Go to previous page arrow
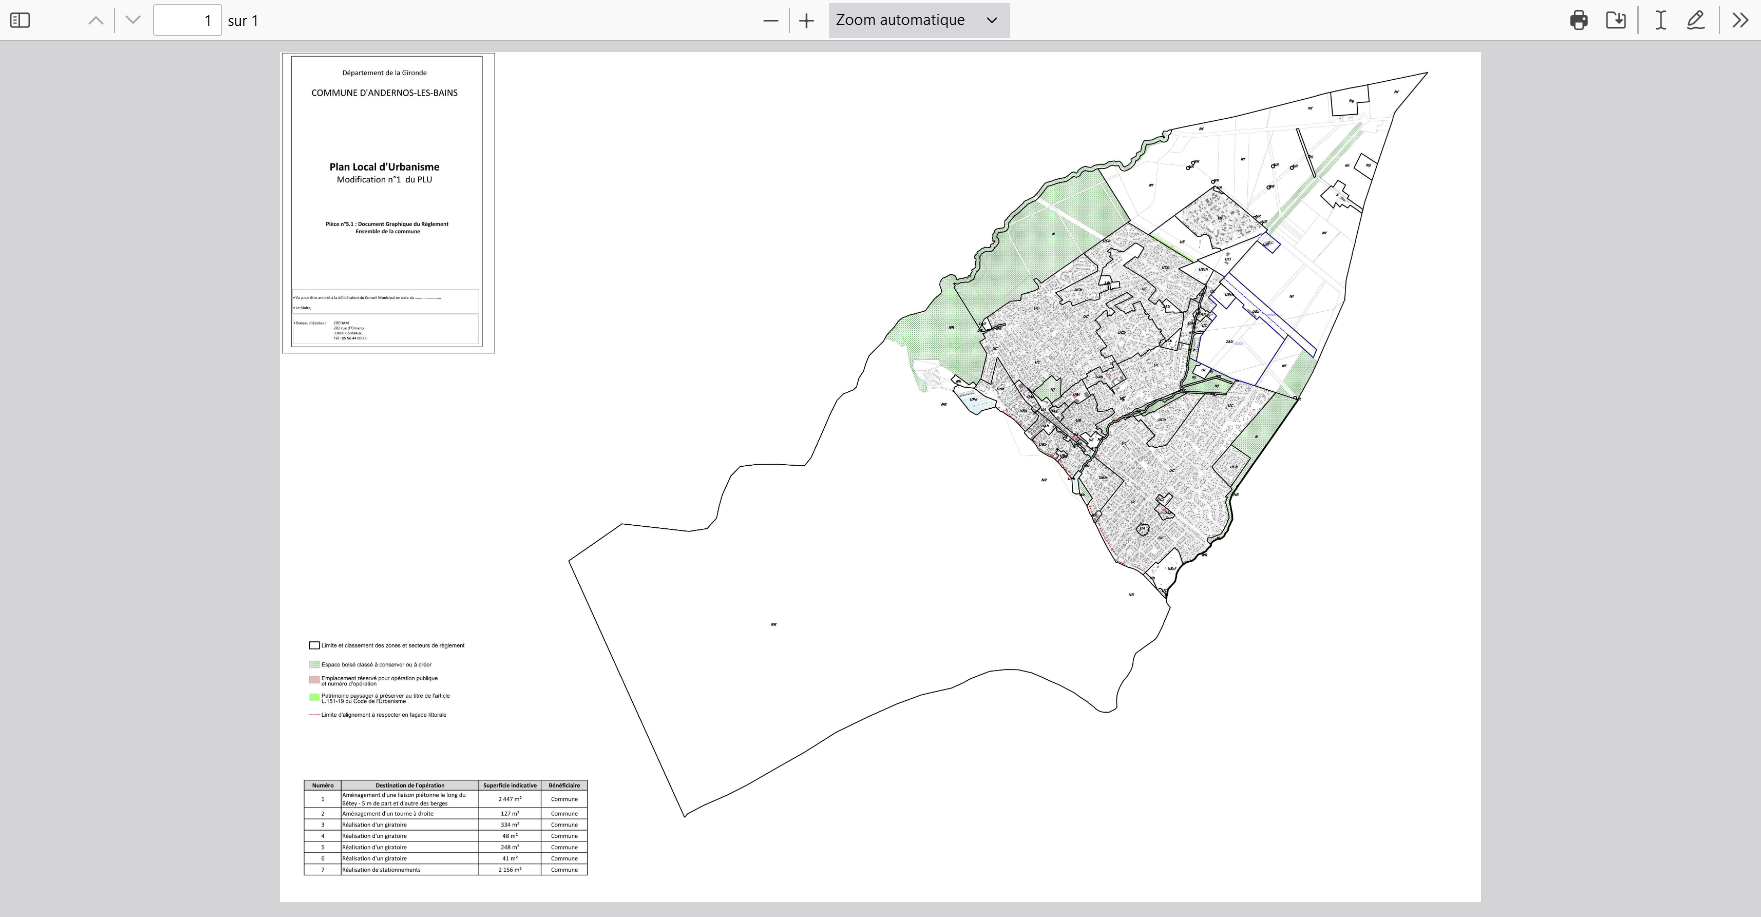The width and height of the screenshot is (1761, 917). click(96, 20)
